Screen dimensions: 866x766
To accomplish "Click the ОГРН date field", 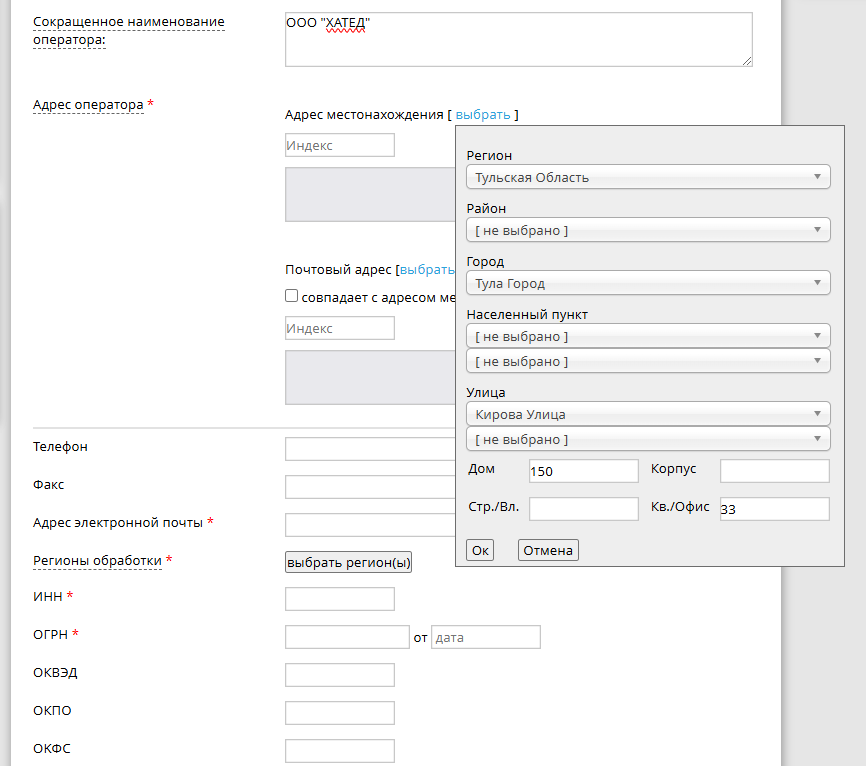I will point(485,637).
